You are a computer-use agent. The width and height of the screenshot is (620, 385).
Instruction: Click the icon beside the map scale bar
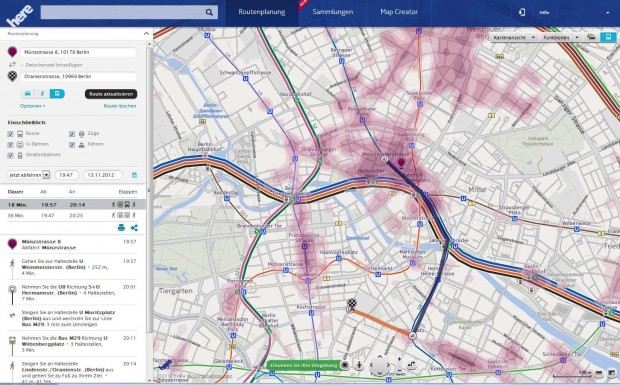[599, 373]
